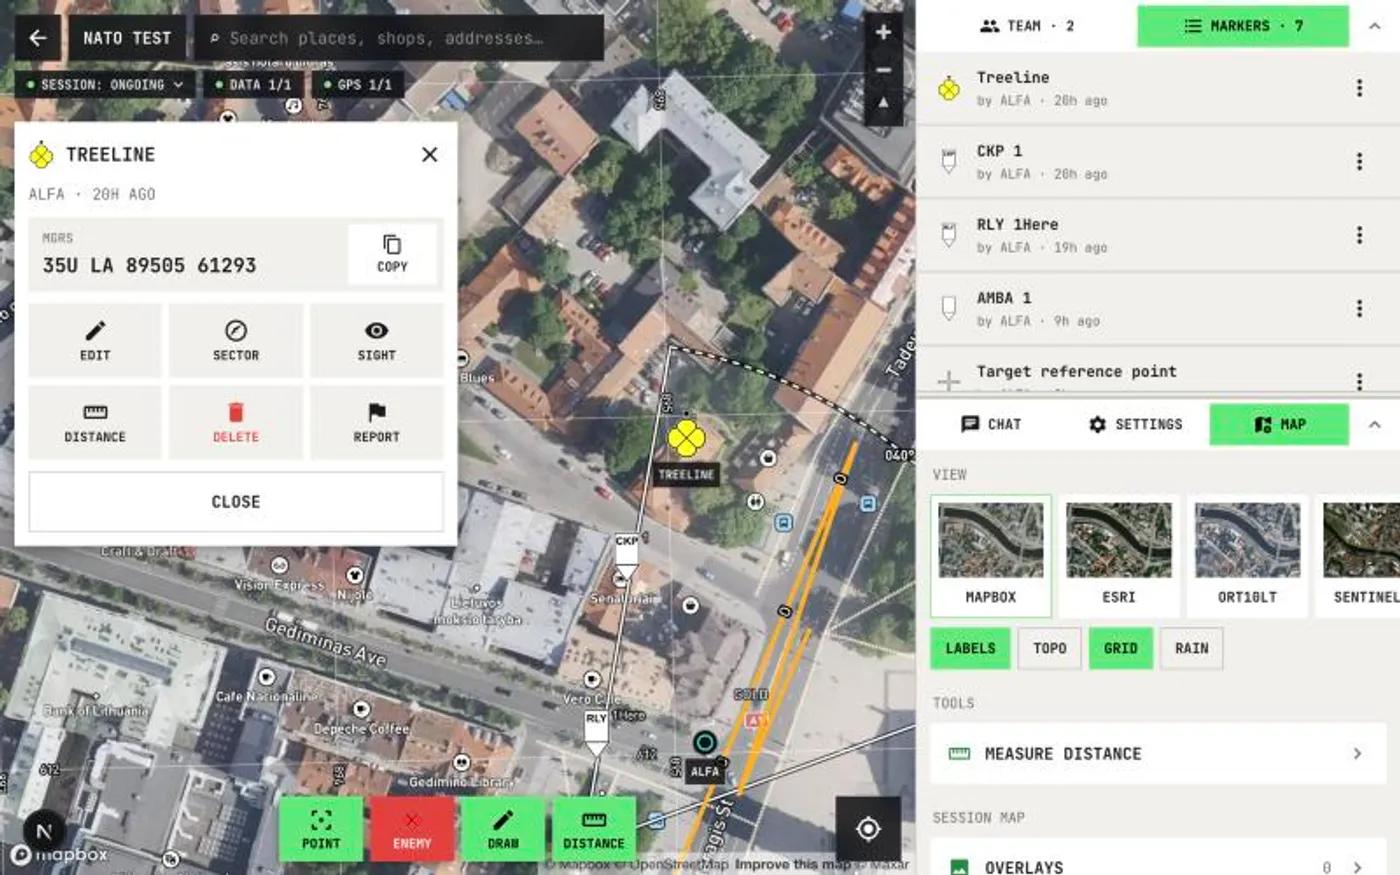Switch to the Team tab
This screenshot has width=1400, height=875.
click(x=1027, y=26)
